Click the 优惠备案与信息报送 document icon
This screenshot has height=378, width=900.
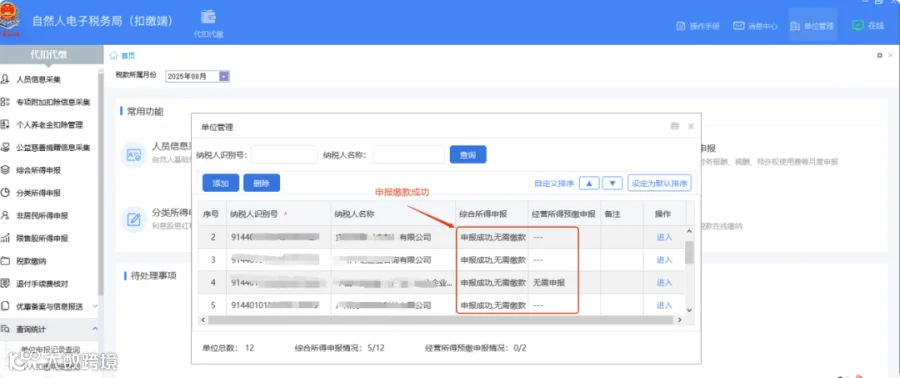coord(5,306)
